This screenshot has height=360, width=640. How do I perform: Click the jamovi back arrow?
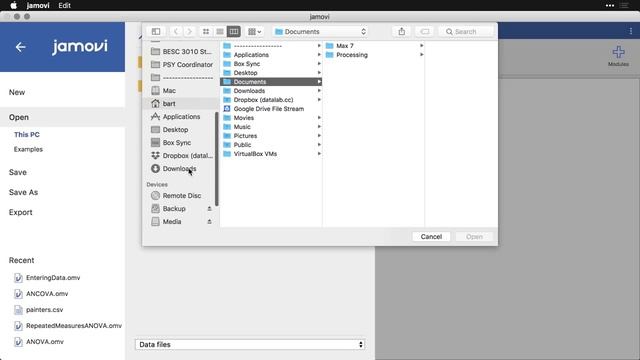tap(20, 47)
